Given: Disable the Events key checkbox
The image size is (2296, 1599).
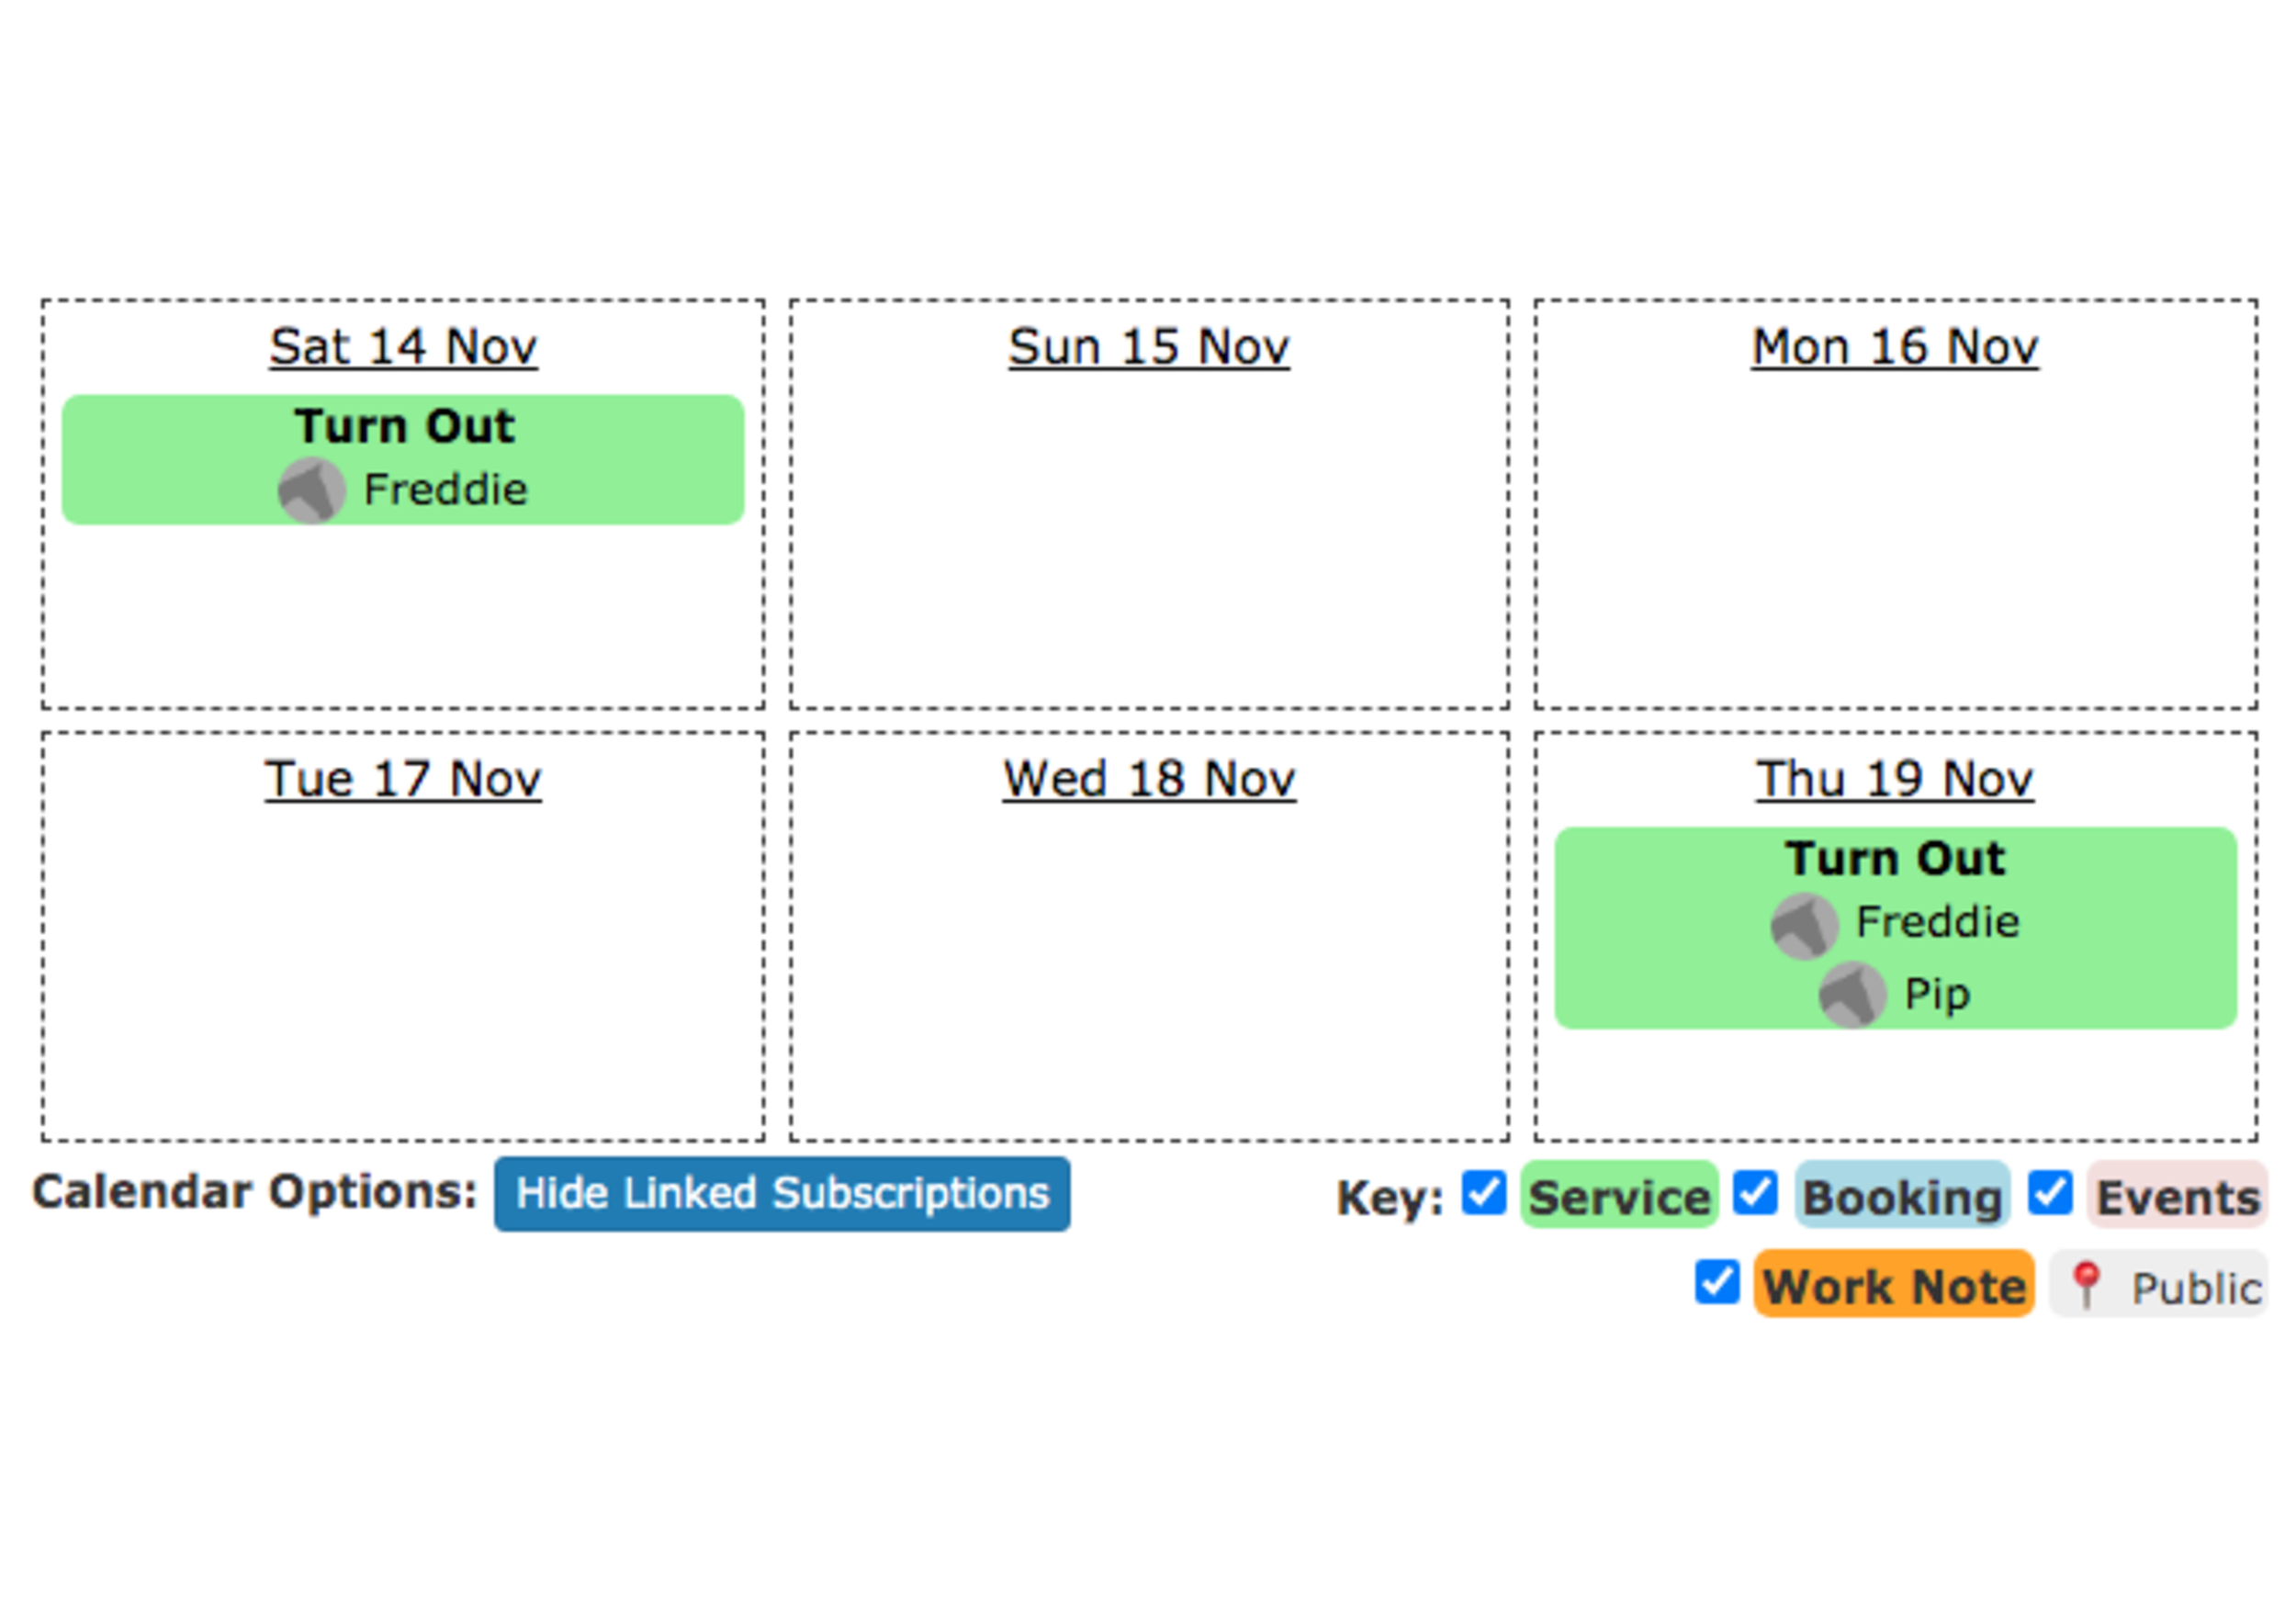Looking at the screenshot, I should (x=2050, y=1193).
